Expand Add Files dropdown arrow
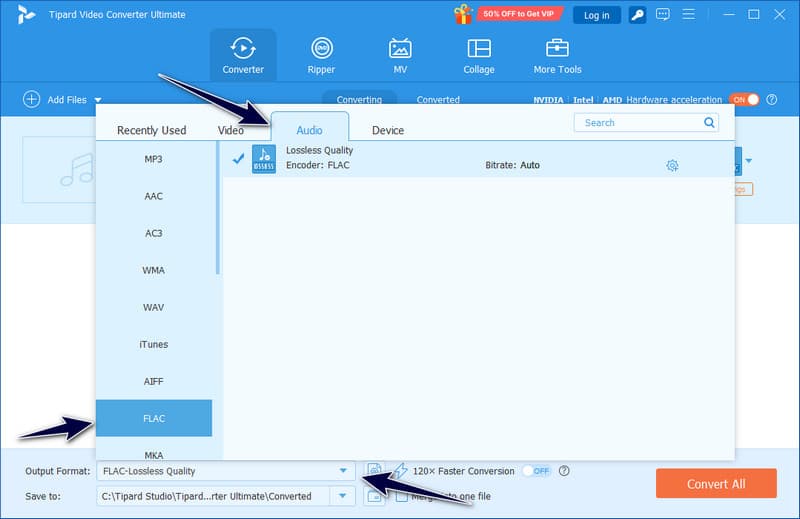 [97, 100]
